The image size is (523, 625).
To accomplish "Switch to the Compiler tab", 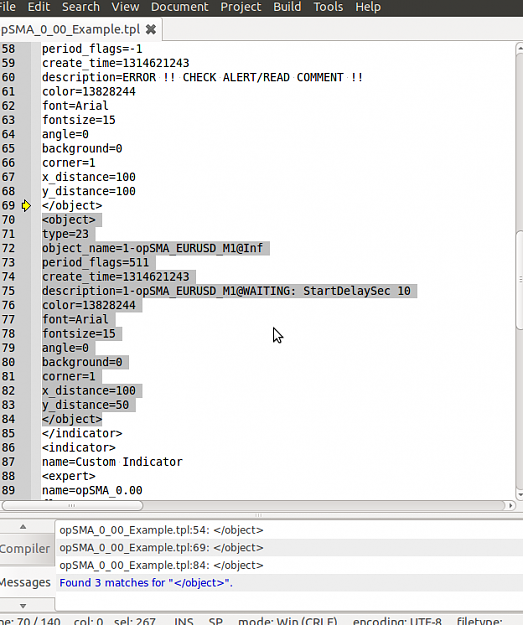I will pos(25,549).
